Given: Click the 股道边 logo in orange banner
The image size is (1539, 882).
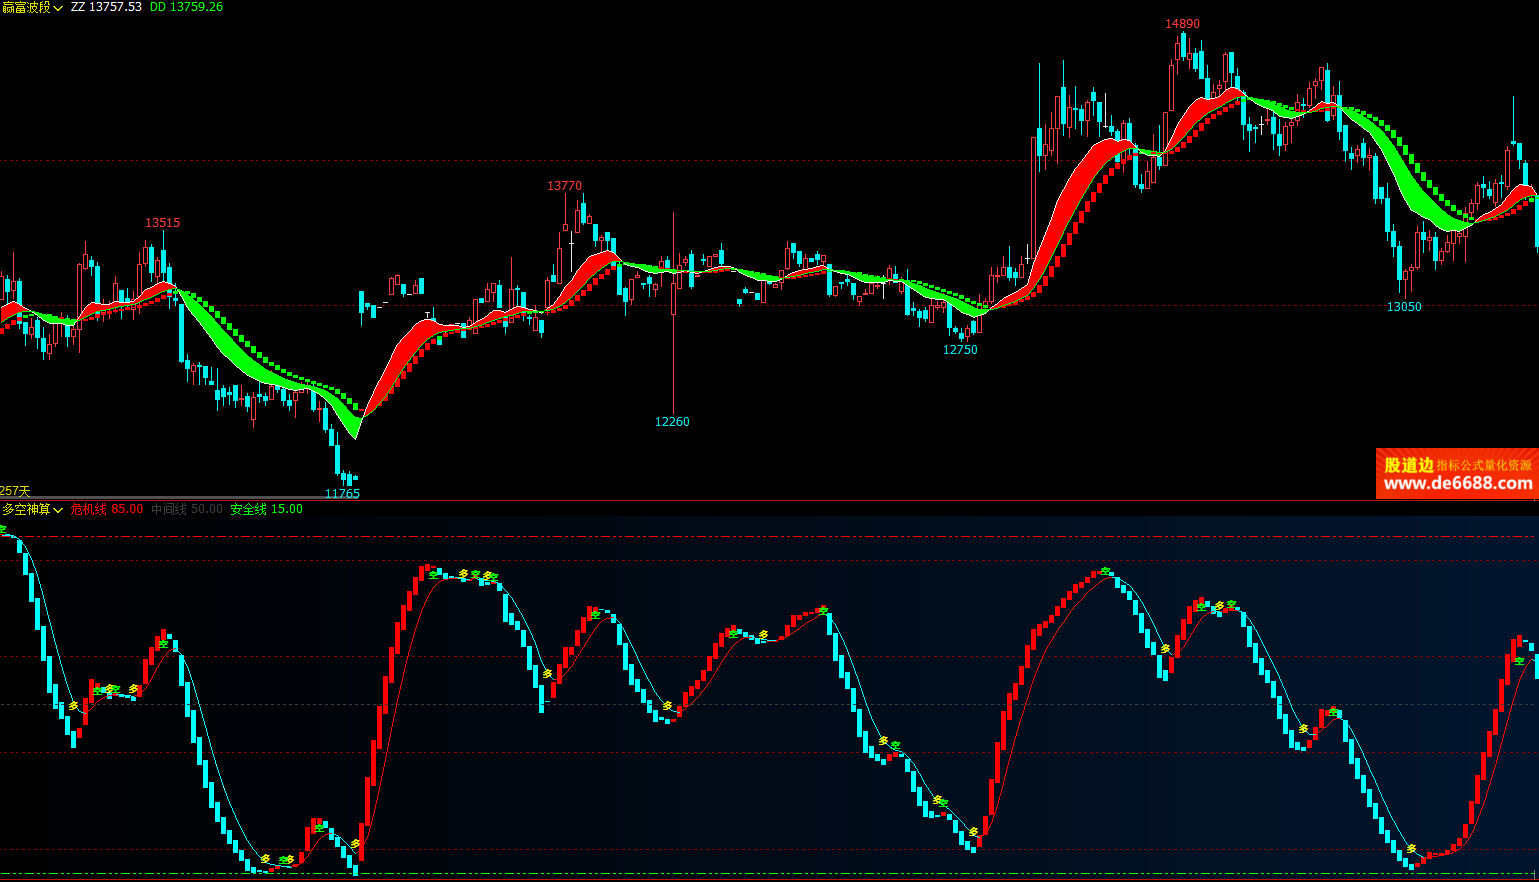Looking at the screenshot, I should pyautogui.click(x=1408, y=465).
